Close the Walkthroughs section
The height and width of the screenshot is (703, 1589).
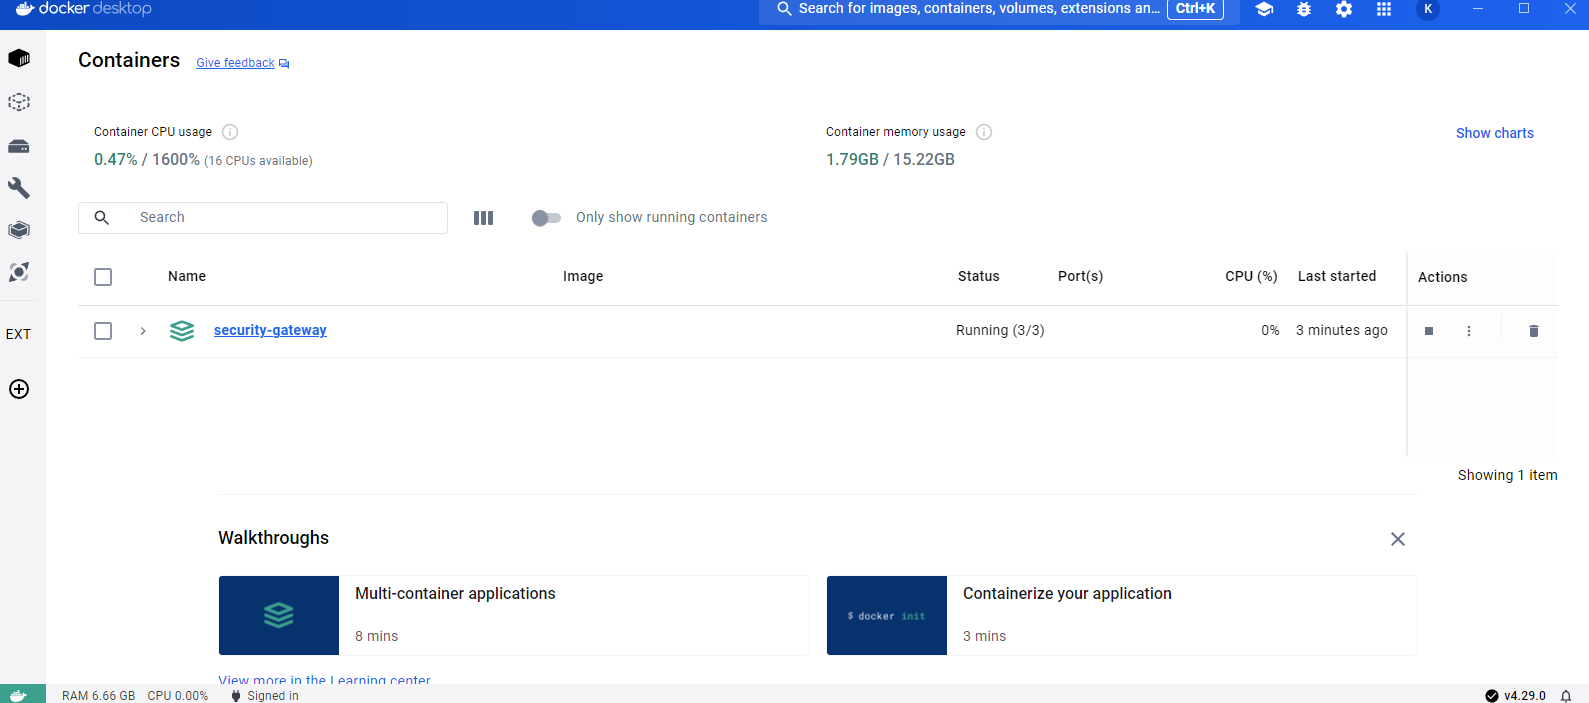click(1398, 539)
